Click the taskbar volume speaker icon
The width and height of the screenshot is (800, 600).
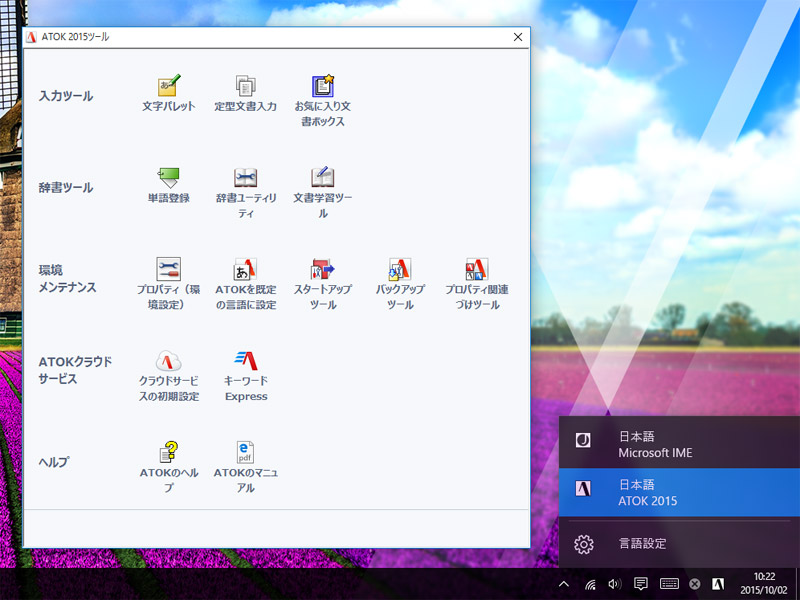point(614,584)
